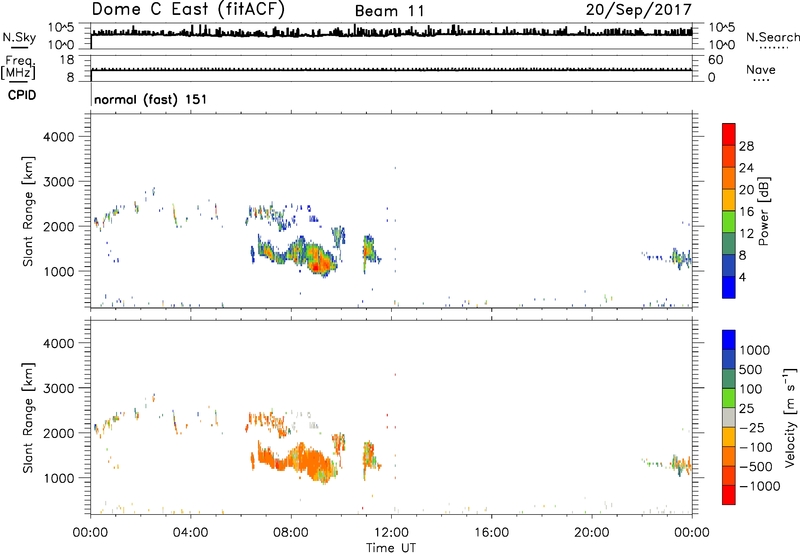Click the '08:00' time axis label
800x554 pixels.
click(291, 533)
